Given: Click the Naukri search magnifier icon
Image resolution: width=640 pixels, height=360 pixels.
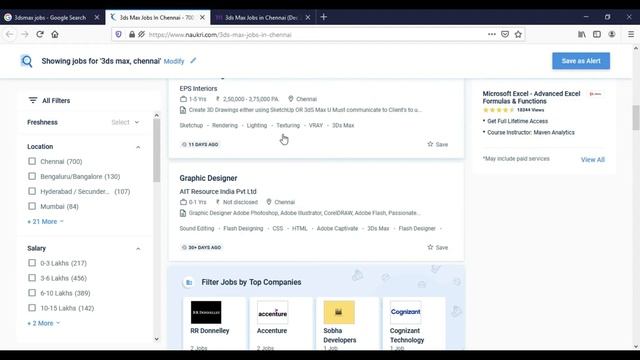Looking at the screenshot, I should tap(27, 61).
